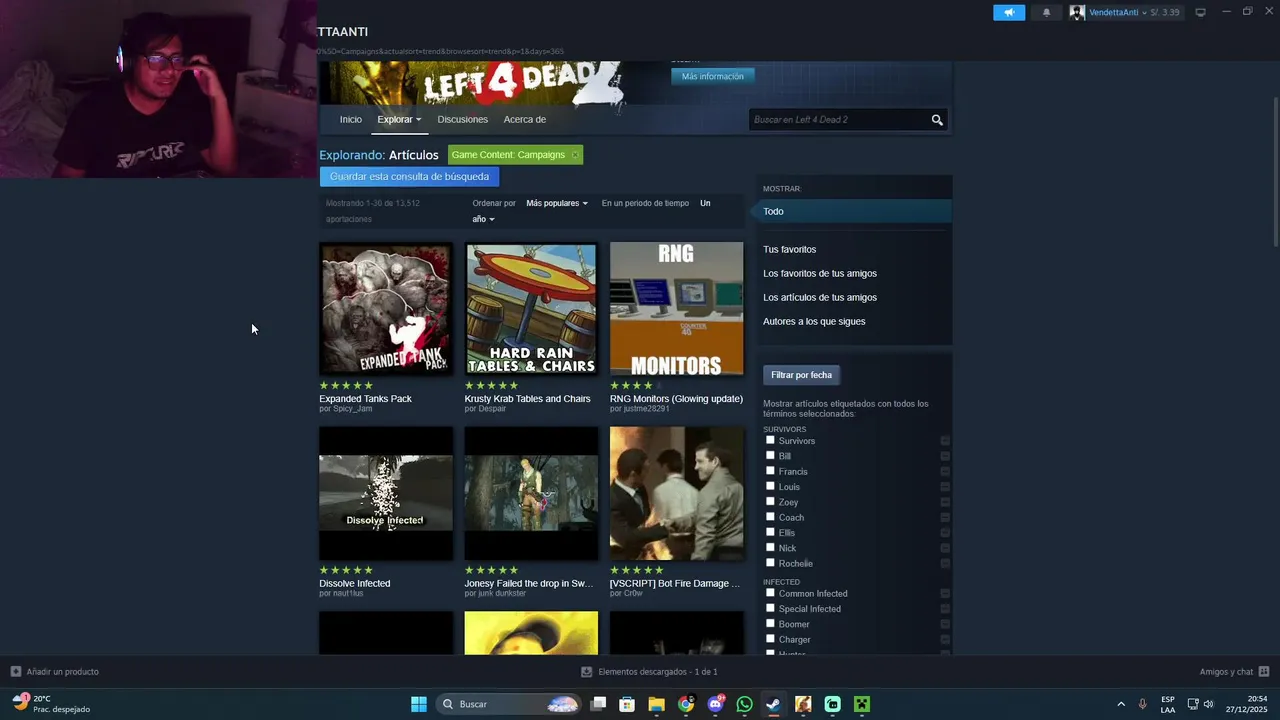Exclude the Bill tag with its minus button
The image size is (1280, 720).
[945, 456]
